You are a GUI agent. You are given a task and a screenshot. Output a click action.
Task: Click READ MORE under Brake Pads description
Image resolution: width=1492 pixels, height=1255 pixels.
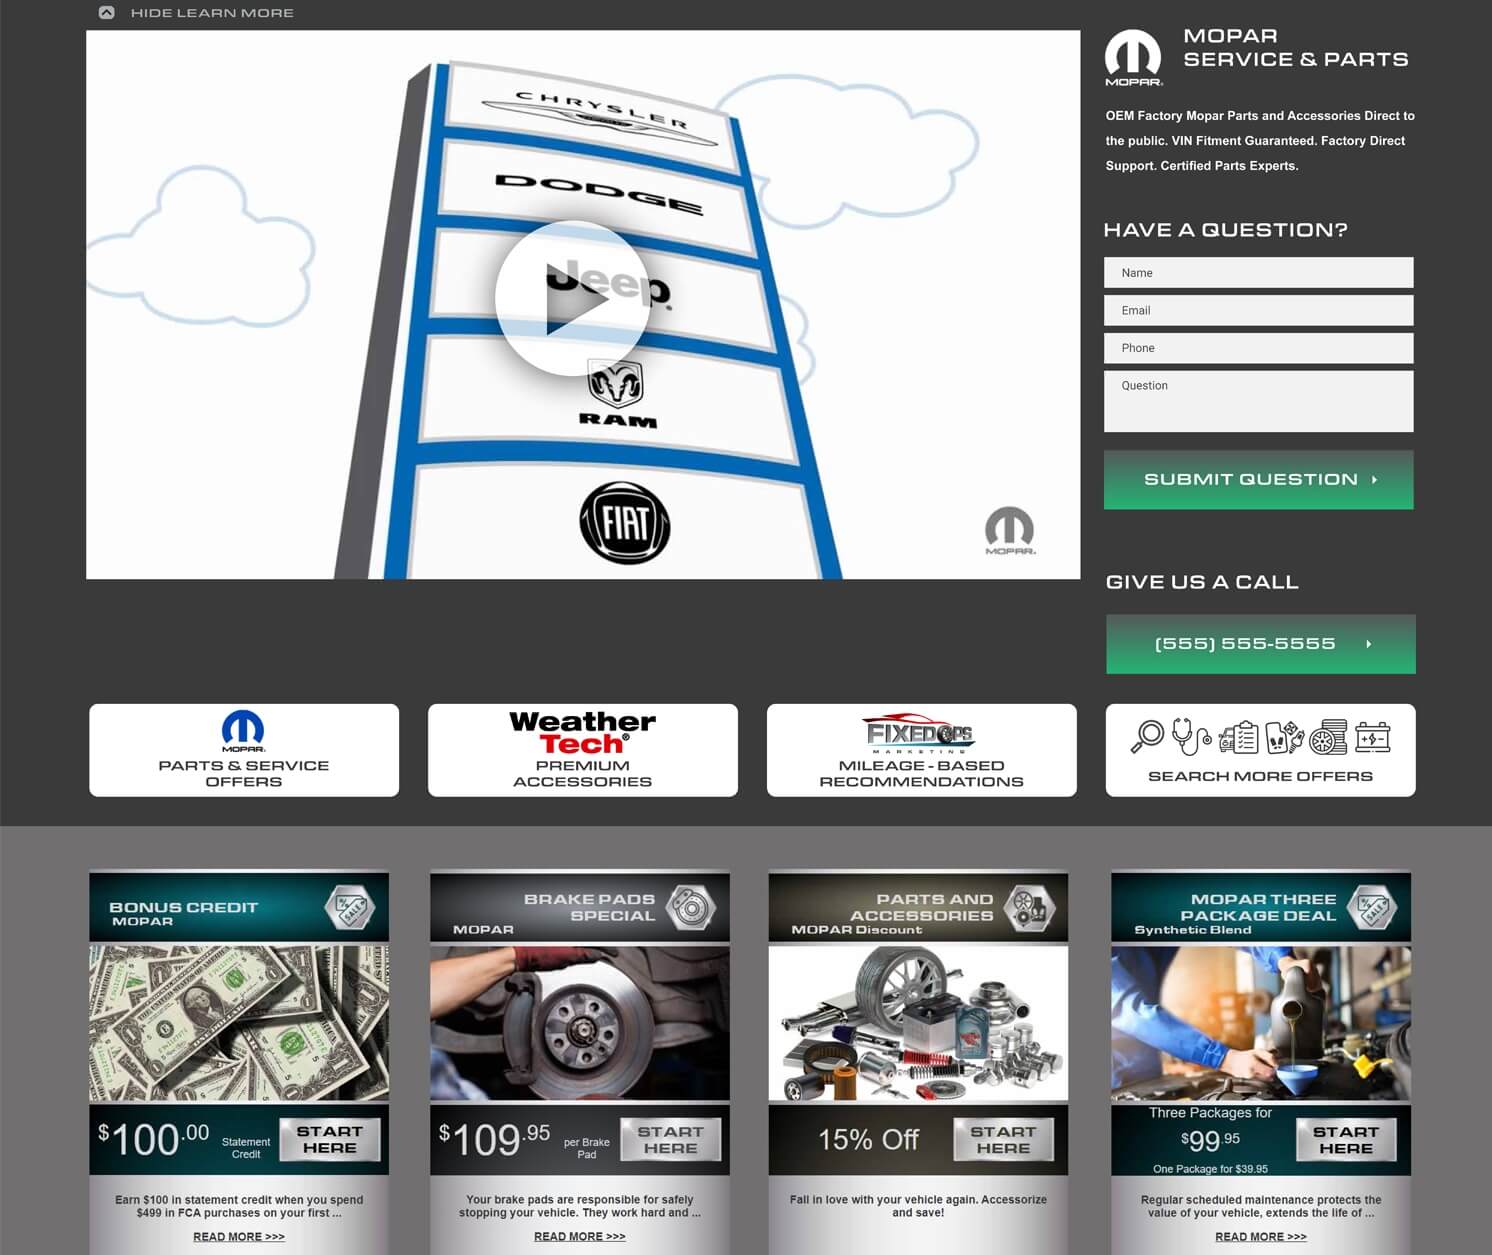point(580,1237)
